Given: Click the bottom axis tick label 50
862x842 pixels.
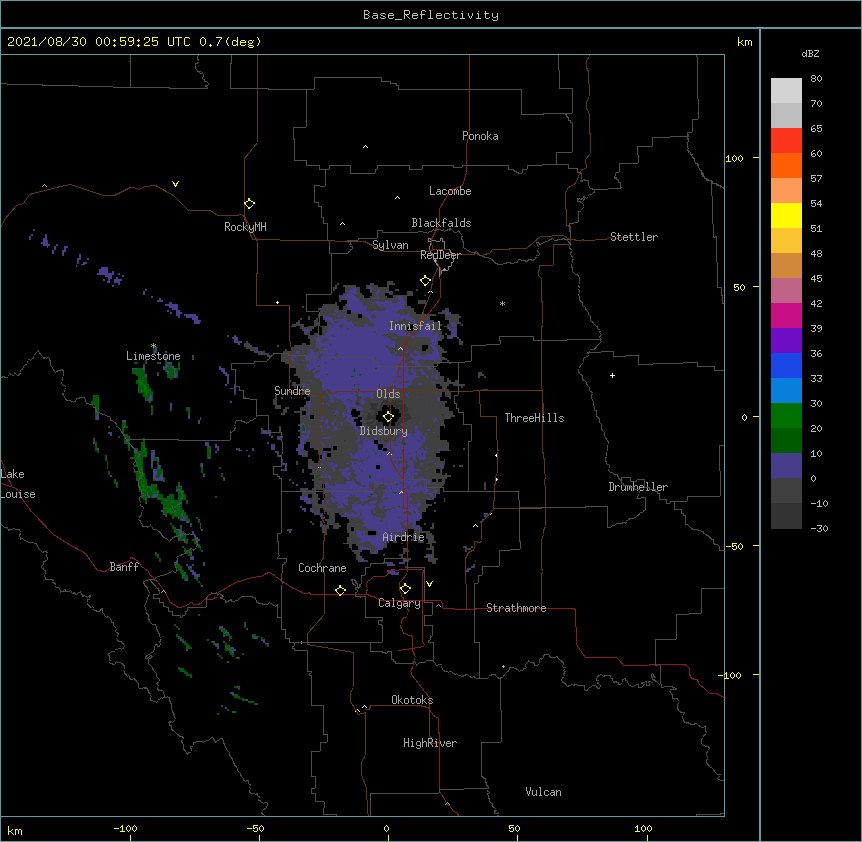Looking at the screenshot, I should pyautogui.click(x=514, y=828).
